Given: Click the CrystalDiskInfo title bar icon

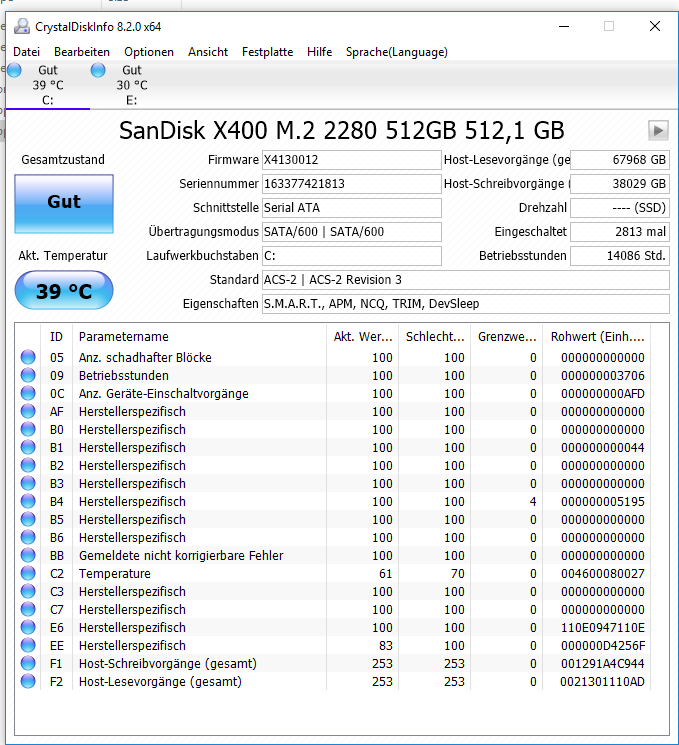Looking at the screenshot, I should 21,27.
